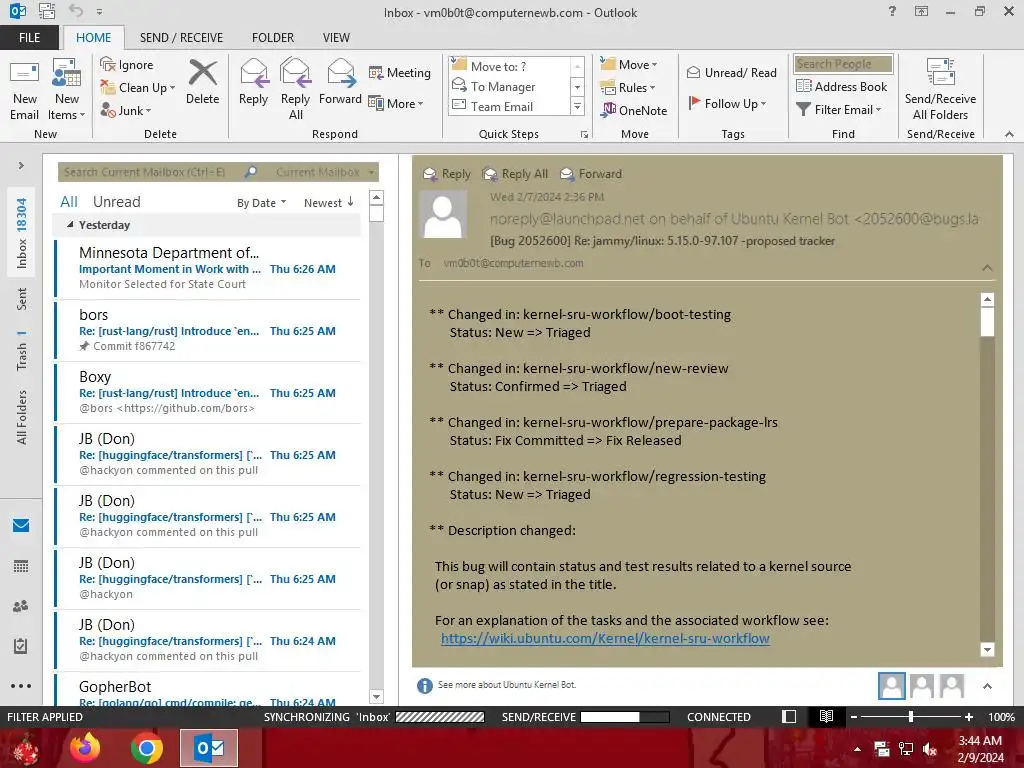Switch to the FOLDER tab
The height and width of the screenshot is (768, 1024).
coord(273,38)
